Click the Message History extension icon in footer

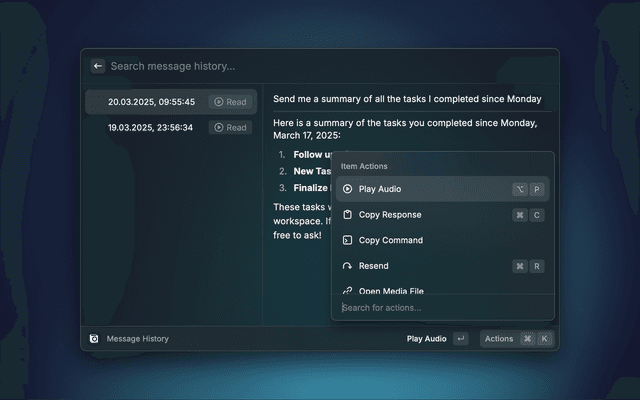(94, 339)
